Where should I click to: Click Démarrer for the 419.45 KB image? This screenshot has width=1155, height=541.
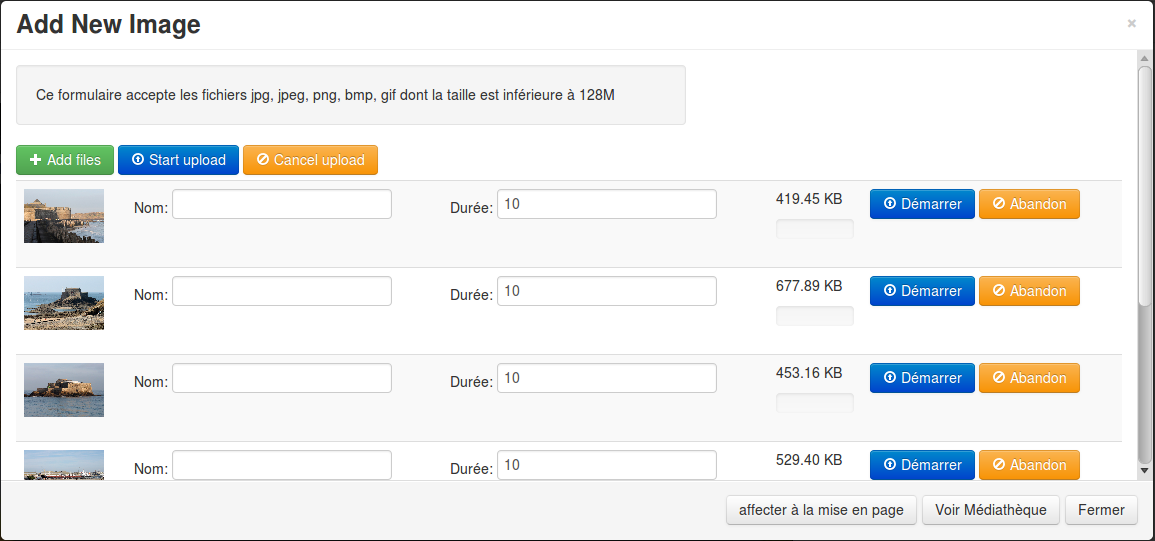pos(922,204)
